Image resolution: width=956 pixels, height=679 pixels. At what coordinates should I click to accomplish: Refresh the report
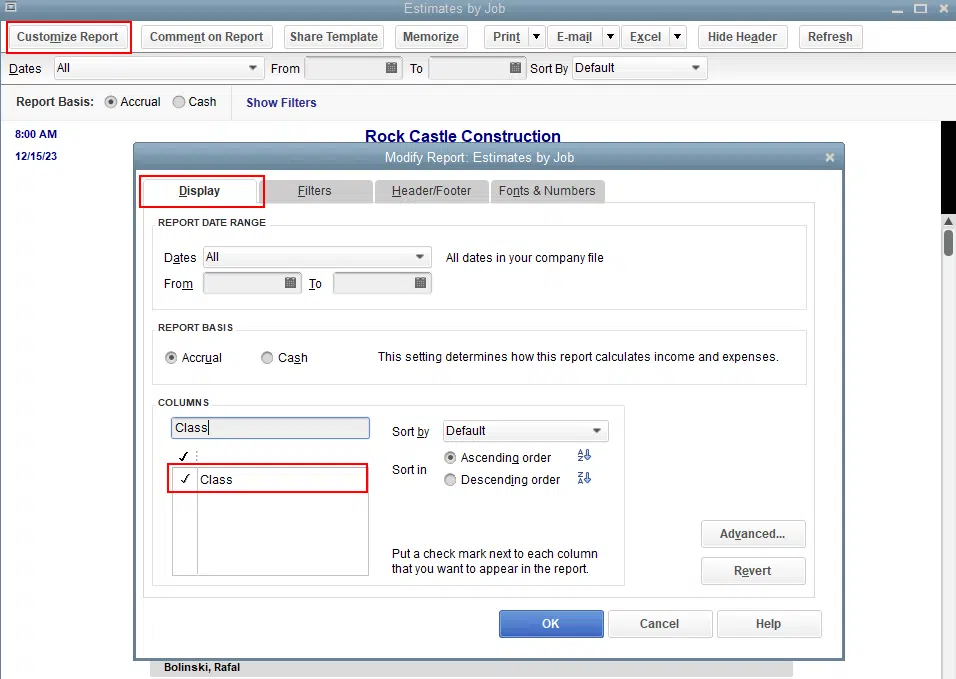(x=830, y=37)
